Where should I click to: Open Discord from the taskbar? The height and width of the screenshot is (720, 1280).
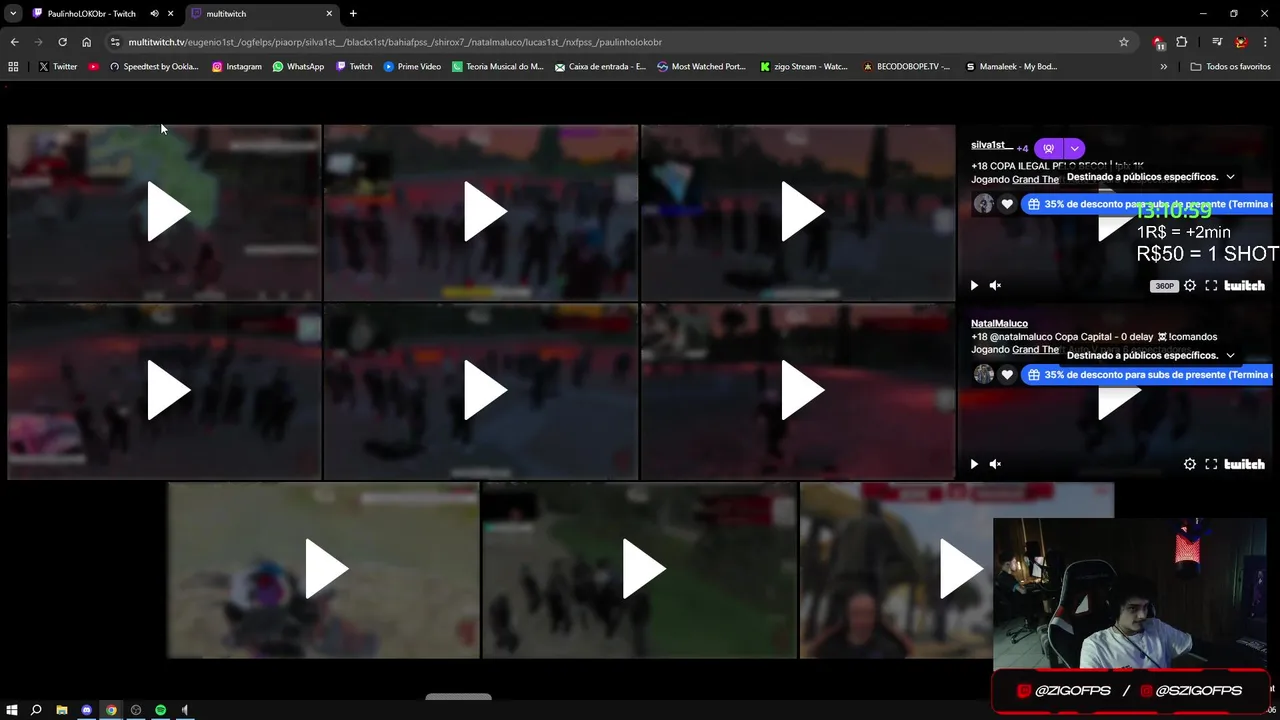click(x=87, y=710)
